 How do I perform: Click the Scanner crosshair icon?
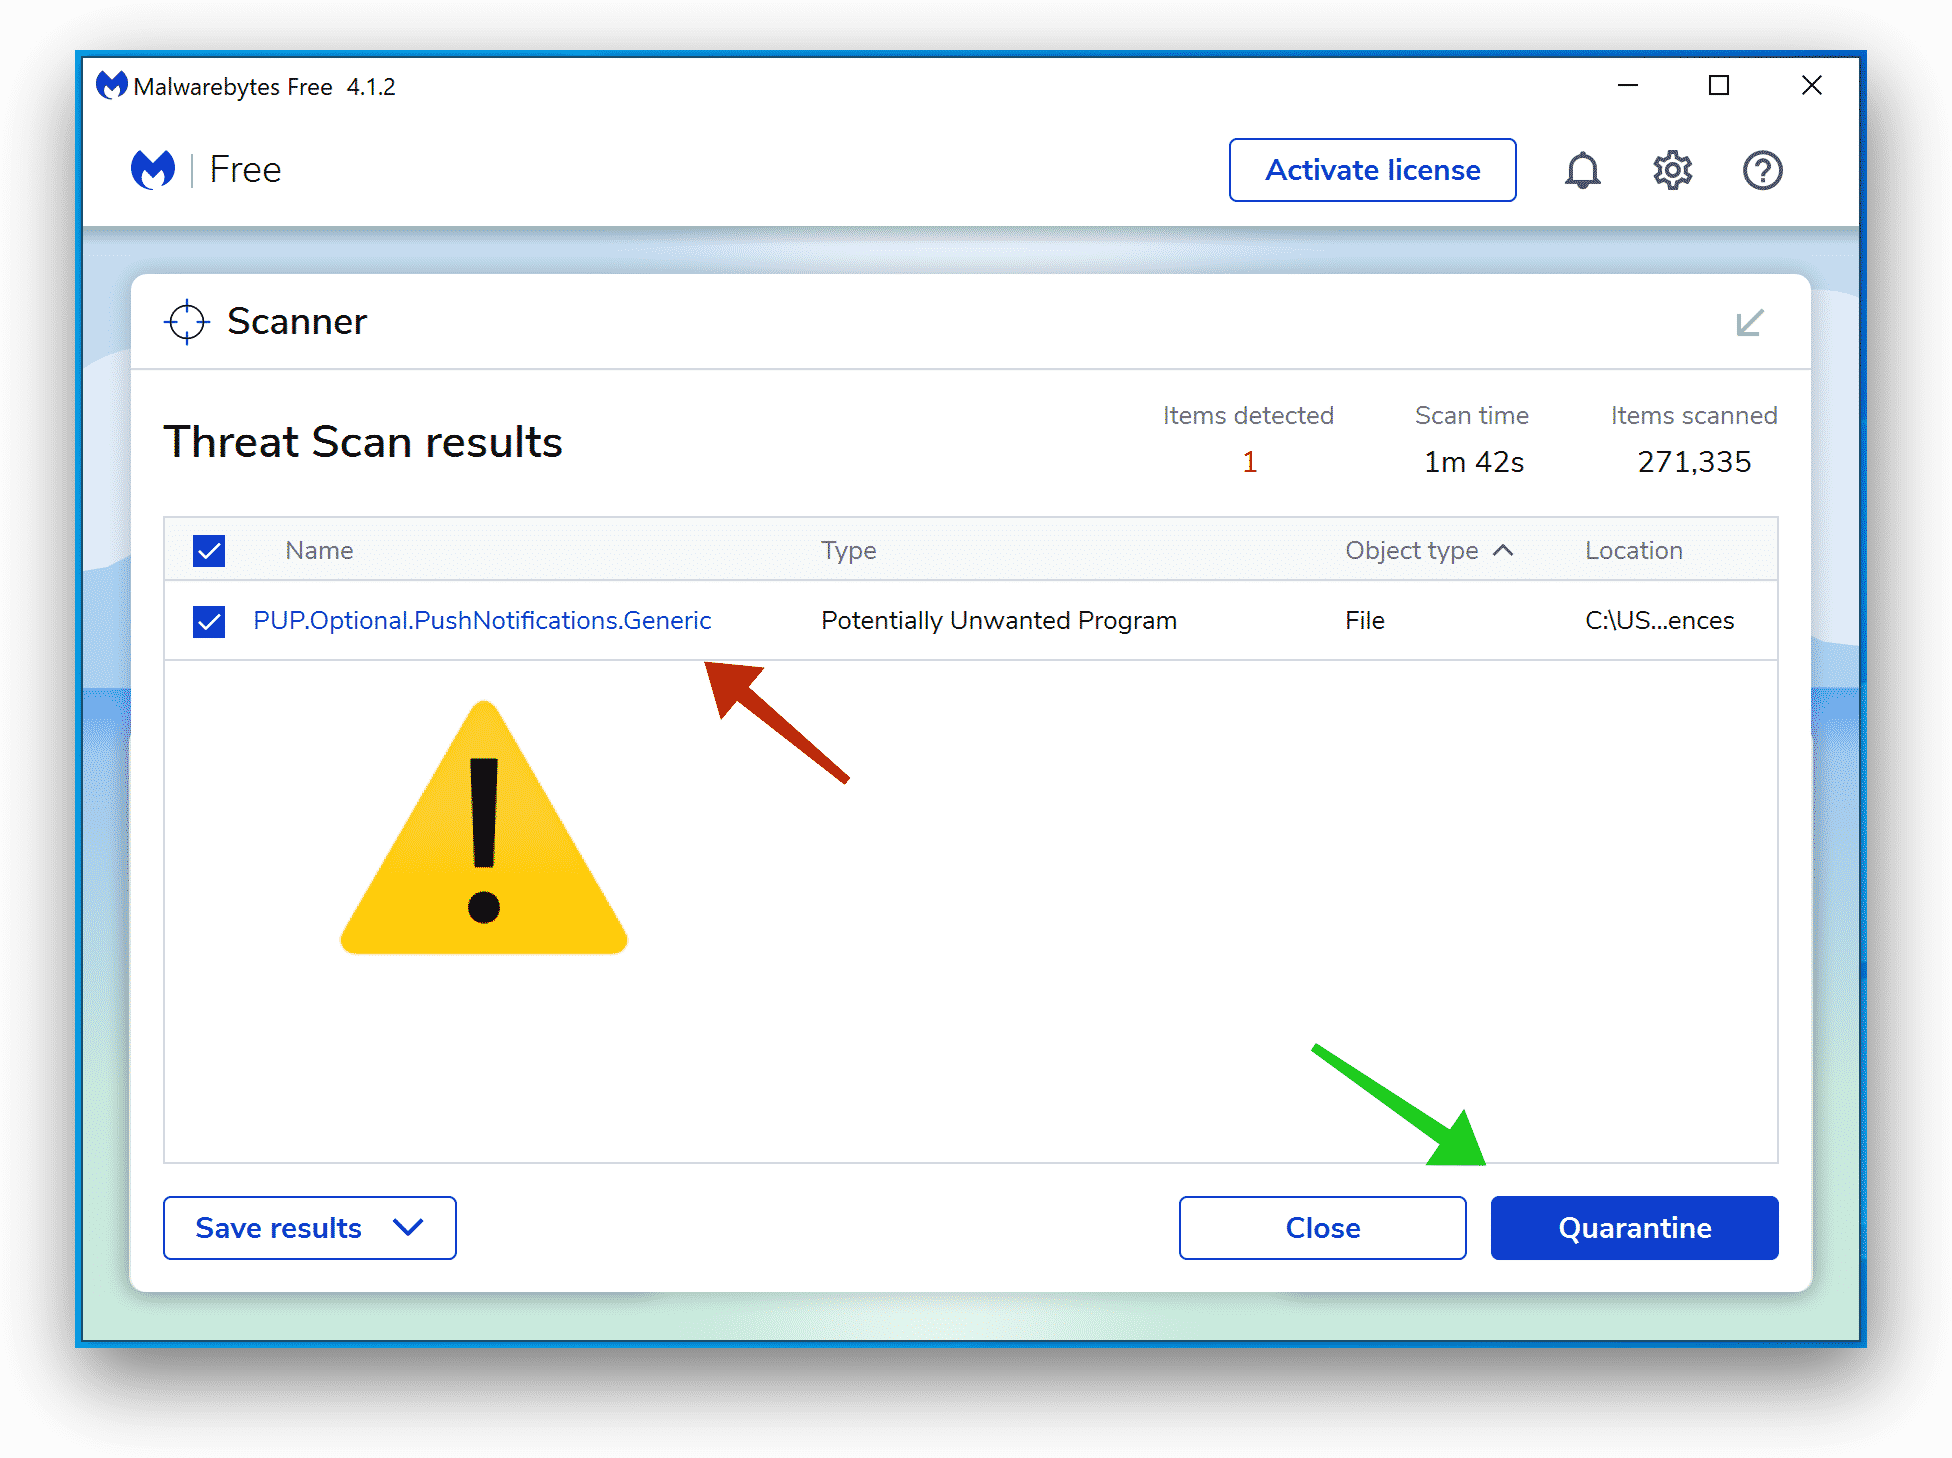[x=187, y=322]
